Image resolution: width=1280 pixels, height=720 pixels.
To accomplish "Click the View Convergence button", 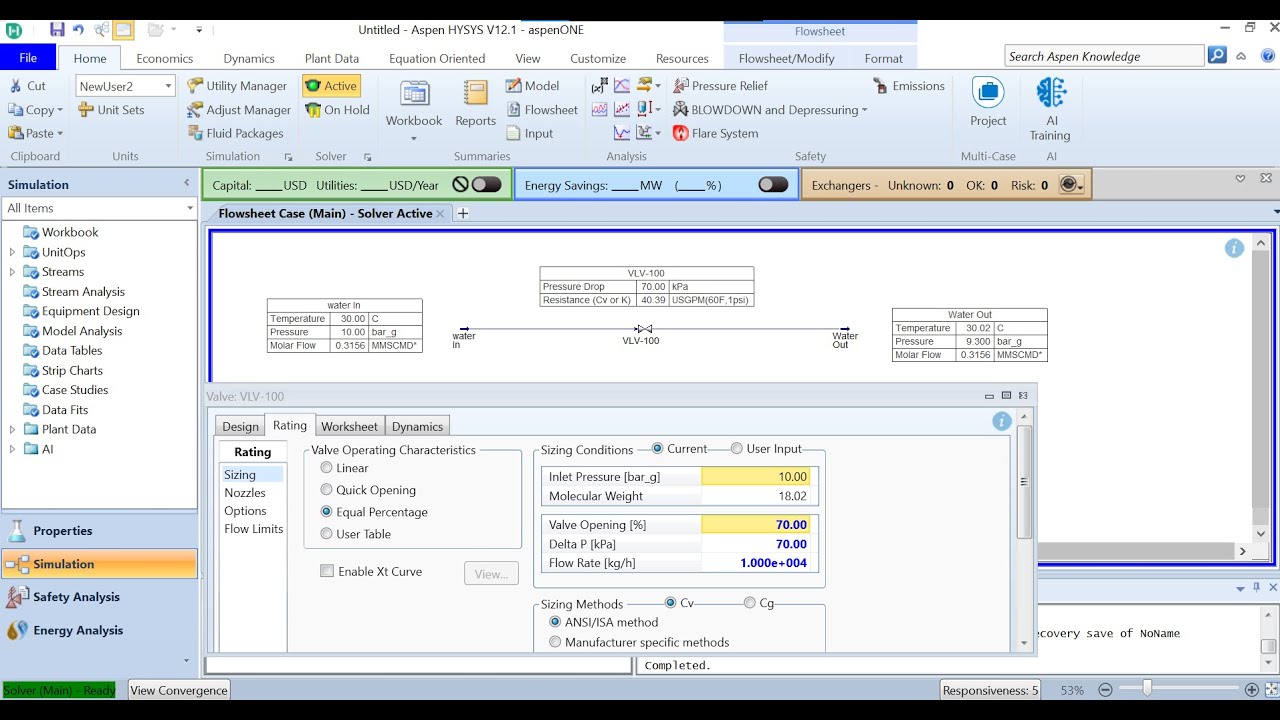I will coord(179,690).
